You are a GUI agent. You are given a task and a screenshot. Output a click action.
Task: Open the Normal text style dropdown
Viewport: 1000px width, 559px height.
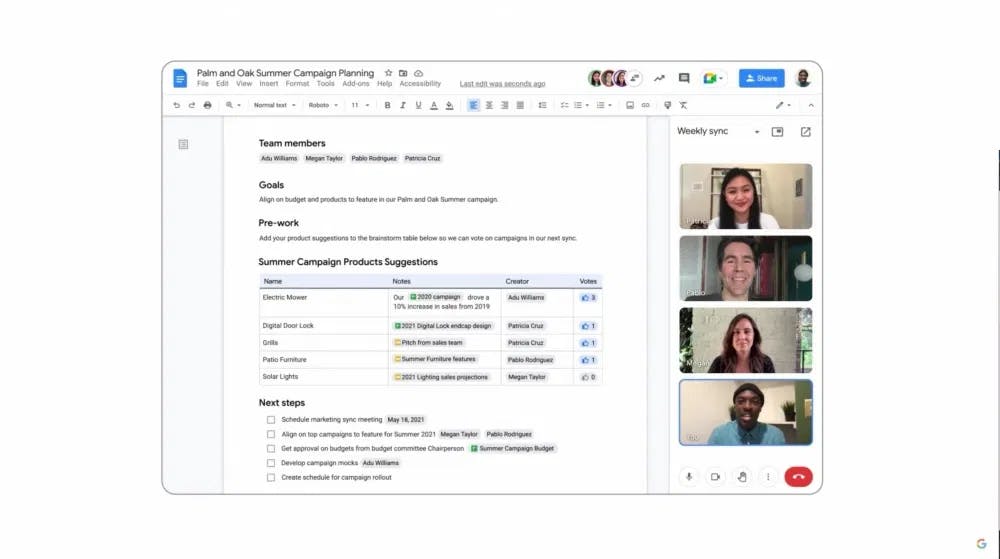point(273,105)
